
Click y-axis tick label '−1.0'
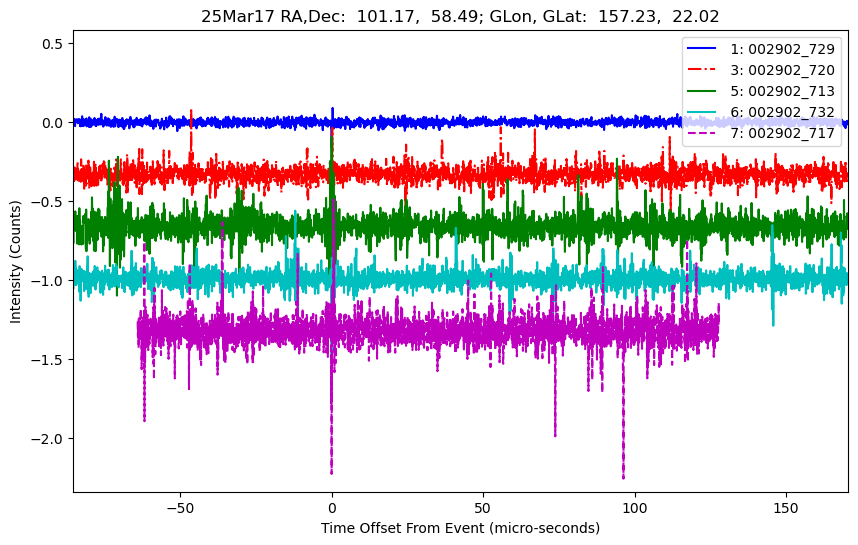(48, 281)
